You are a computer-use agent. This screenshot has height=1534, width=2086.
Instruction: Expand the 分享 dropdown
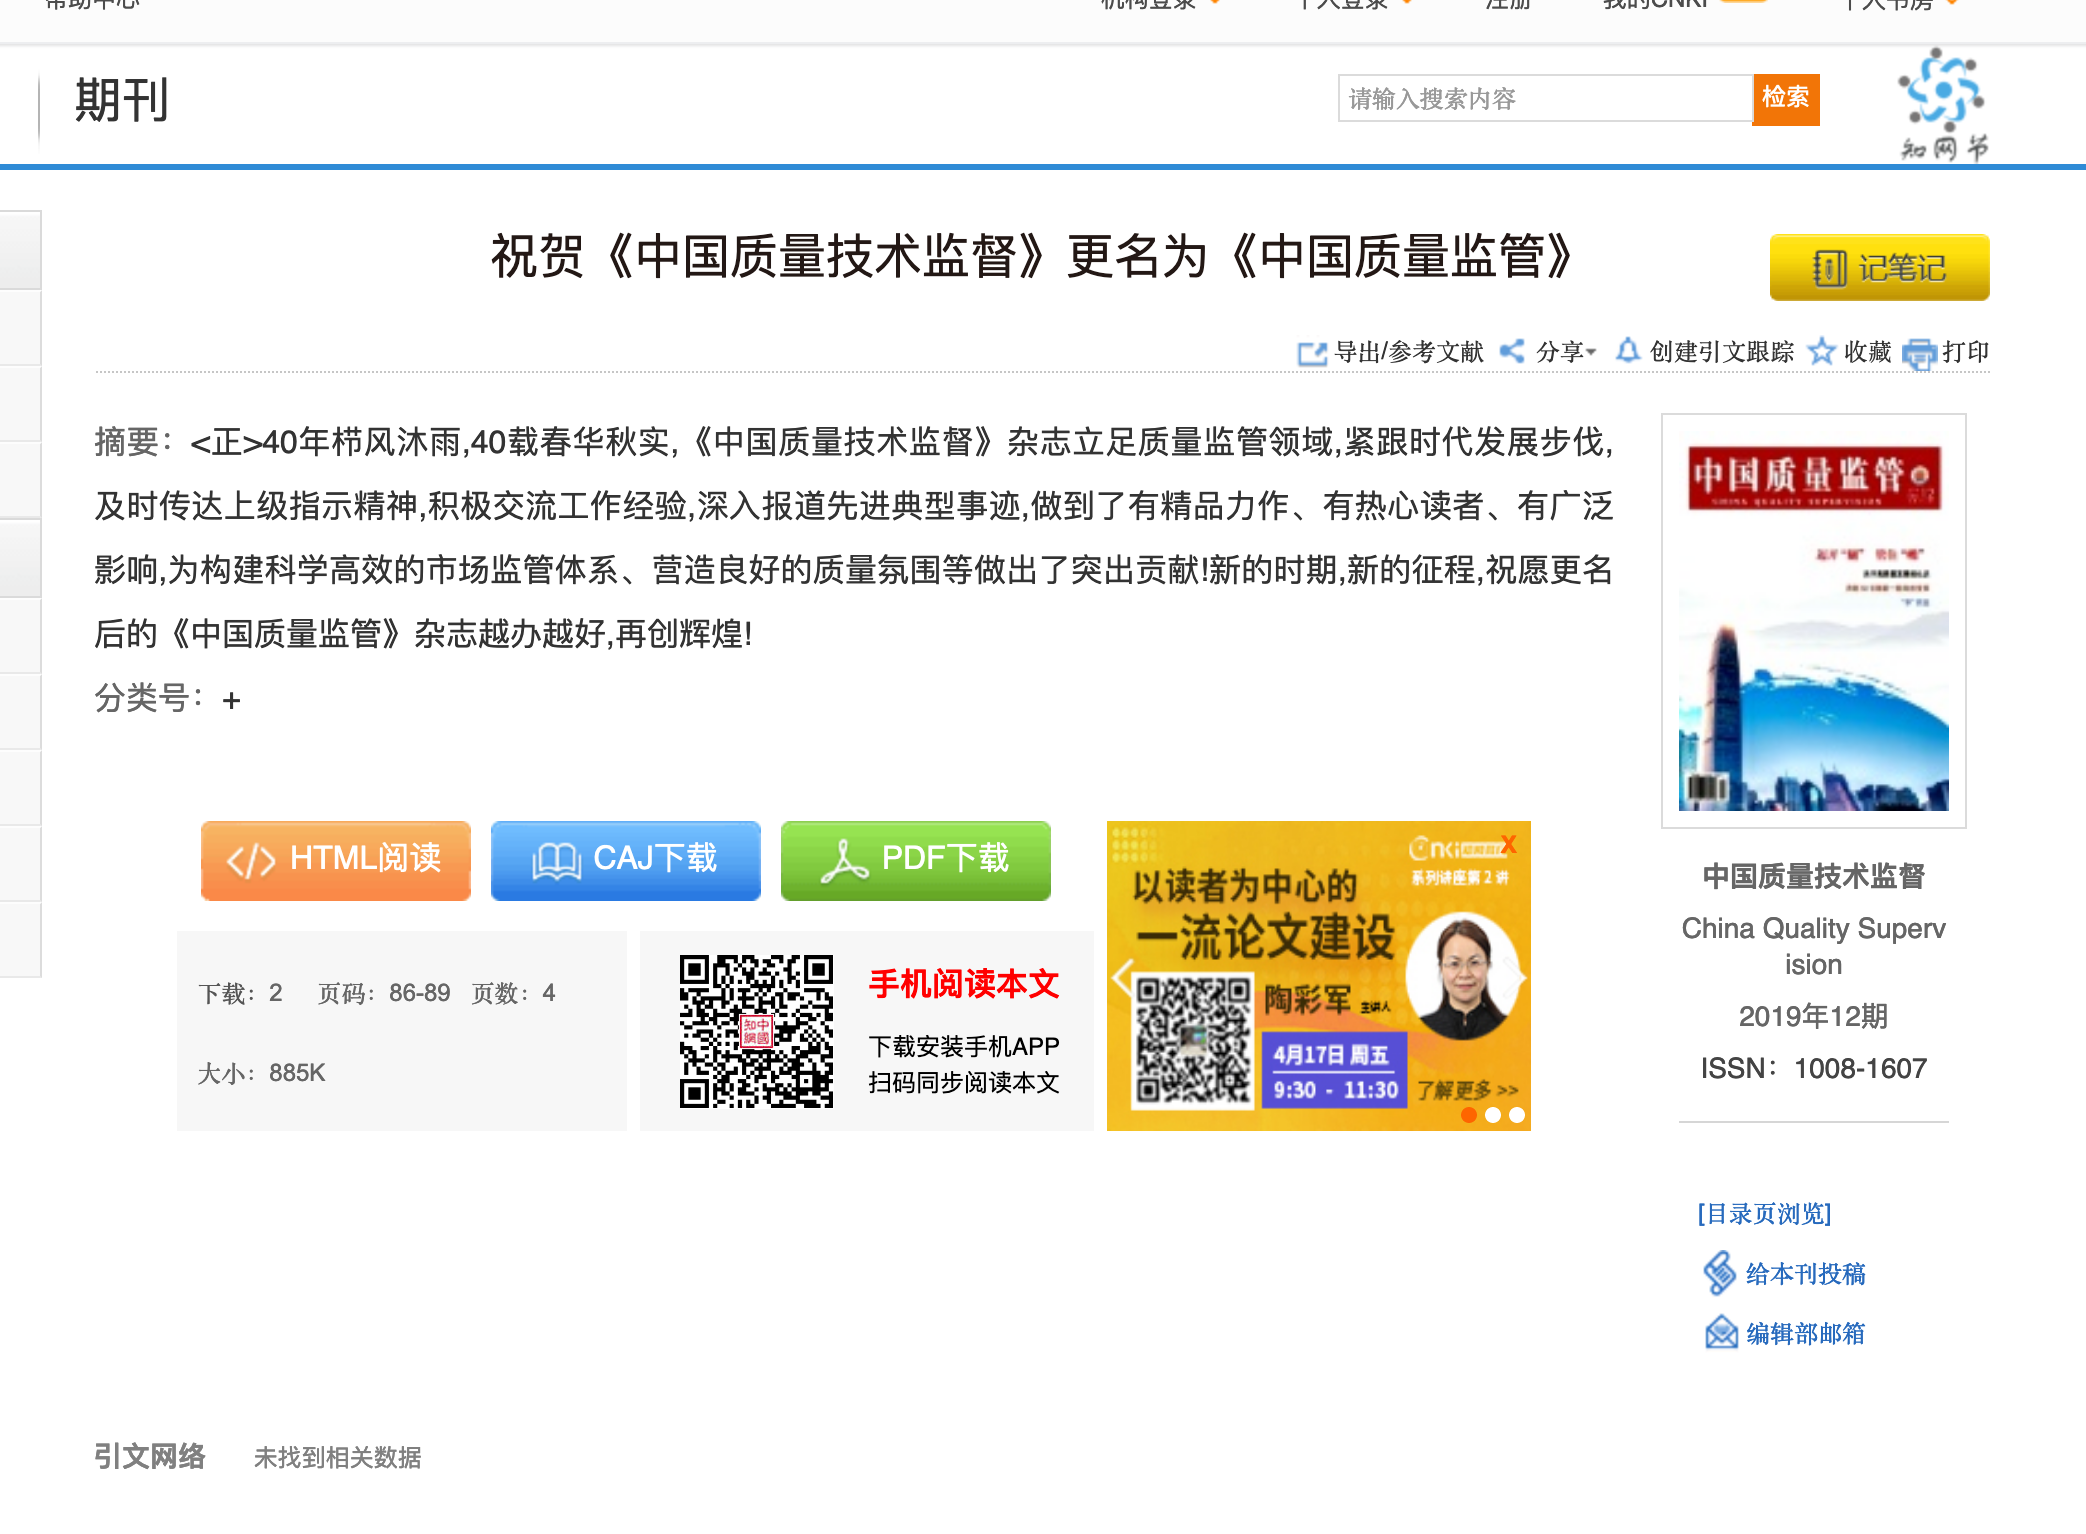point(1566,352)
